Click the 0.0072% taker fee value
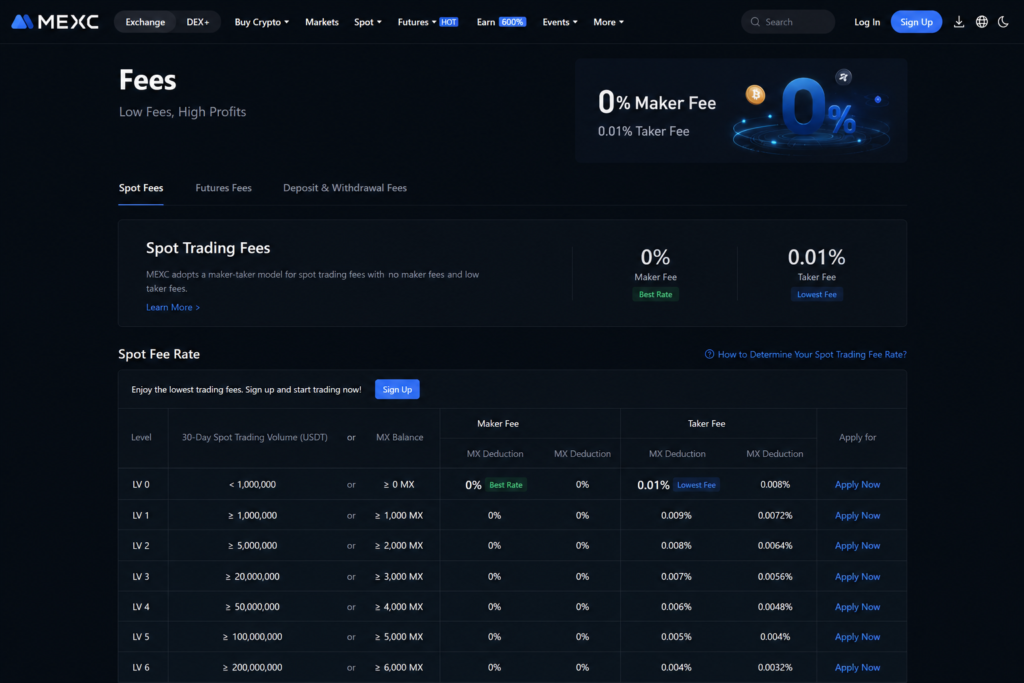This screenshot has height=683, width=1024. (x=775, y=515)
